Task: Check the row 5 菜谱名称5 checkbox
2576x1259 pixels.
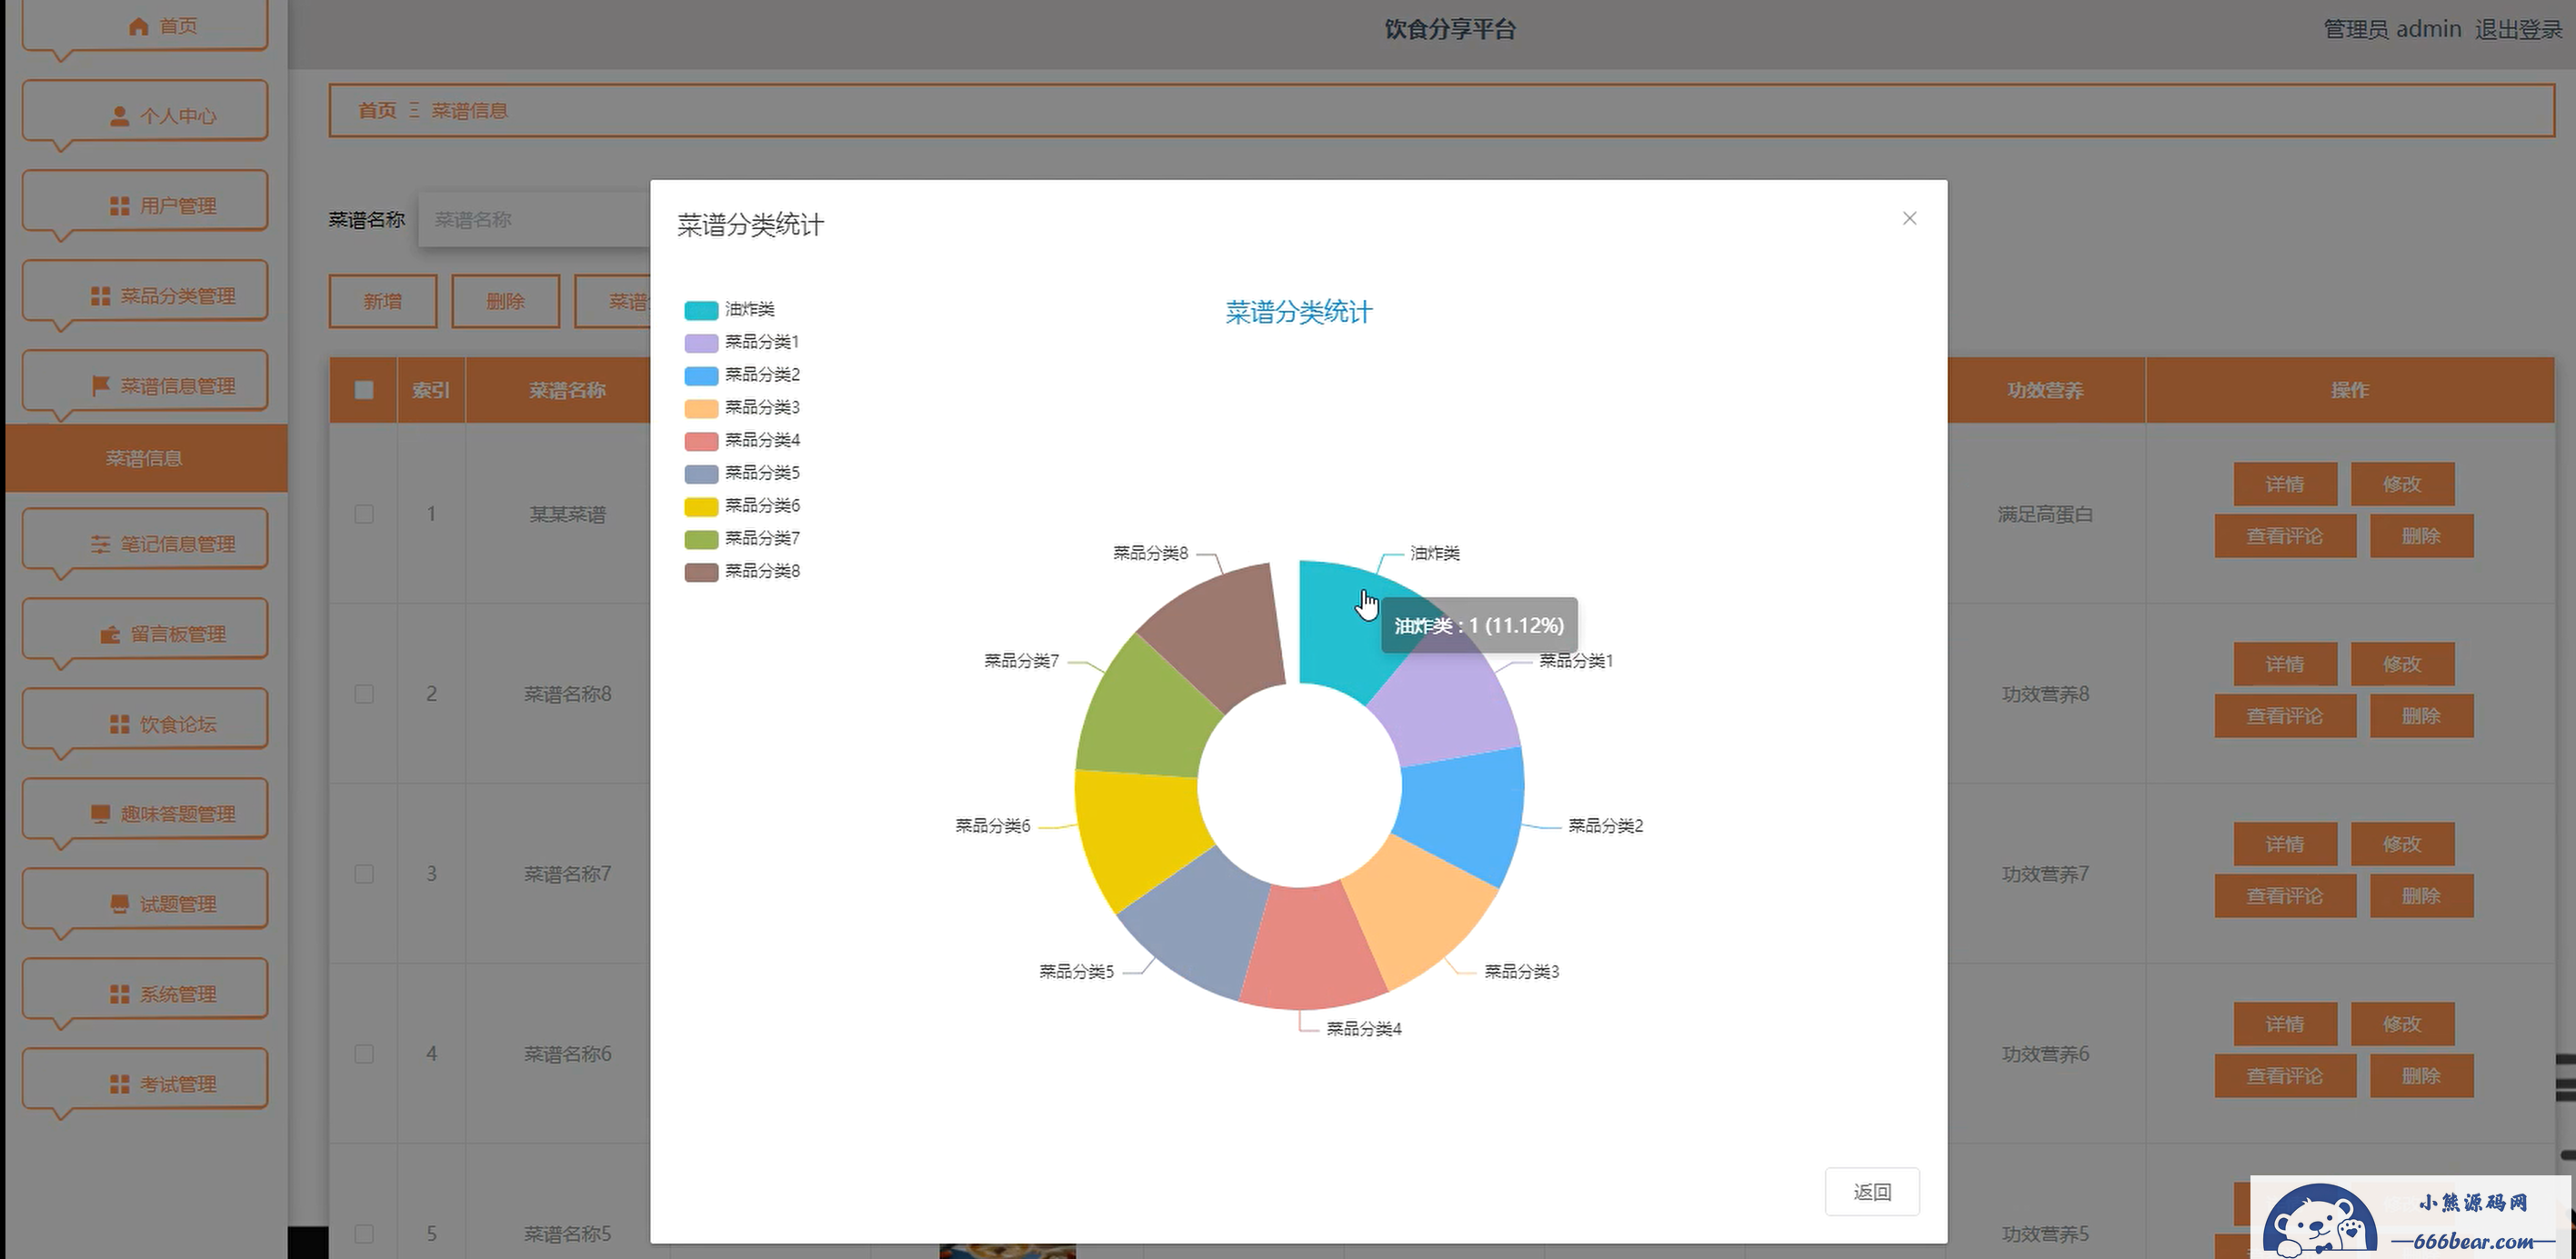Action: pyautogui.click(x=364, y=1234)
